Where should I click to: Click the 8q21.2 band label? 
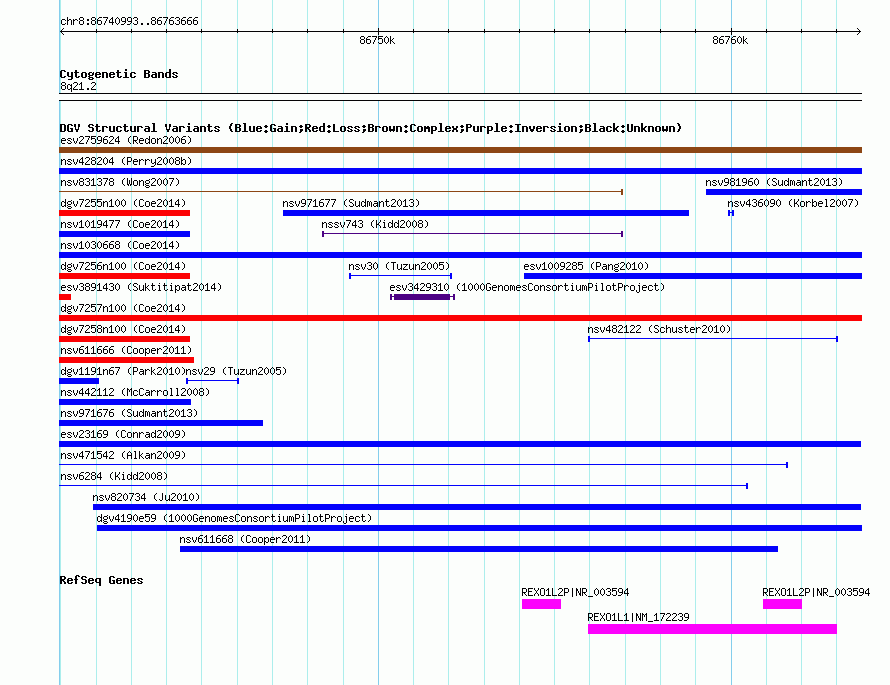(78, 86)
